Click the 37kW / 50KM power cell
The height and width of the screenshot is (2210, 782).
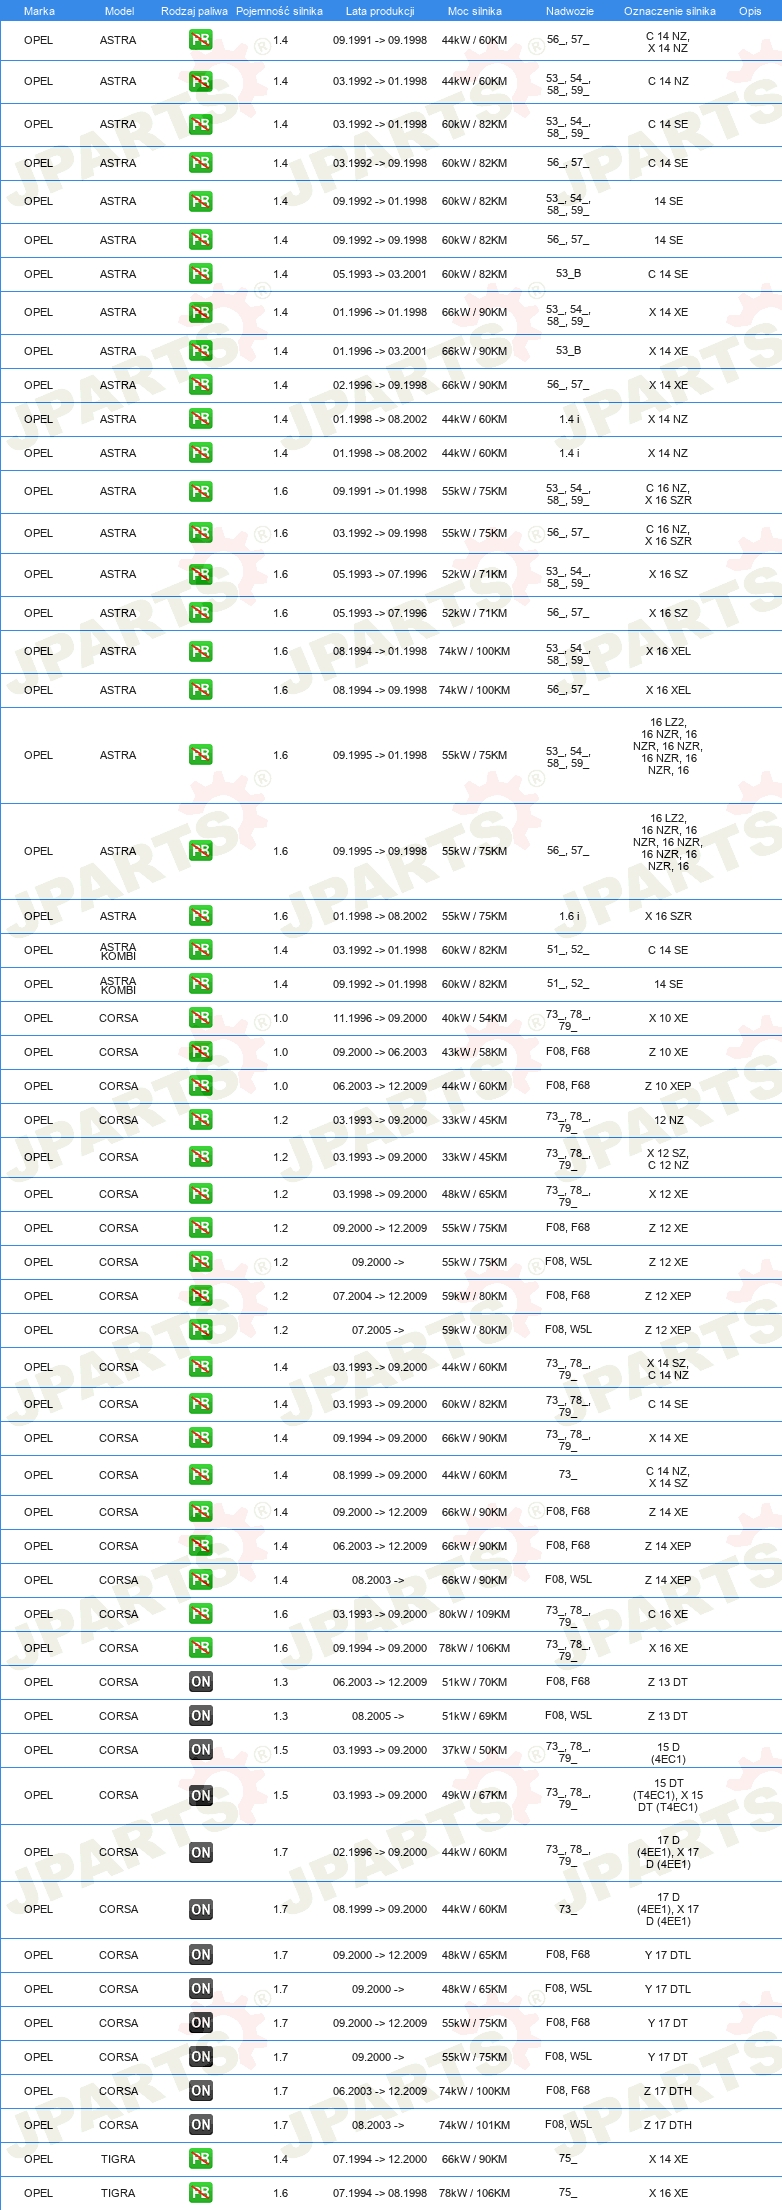tap(475, 1750)
